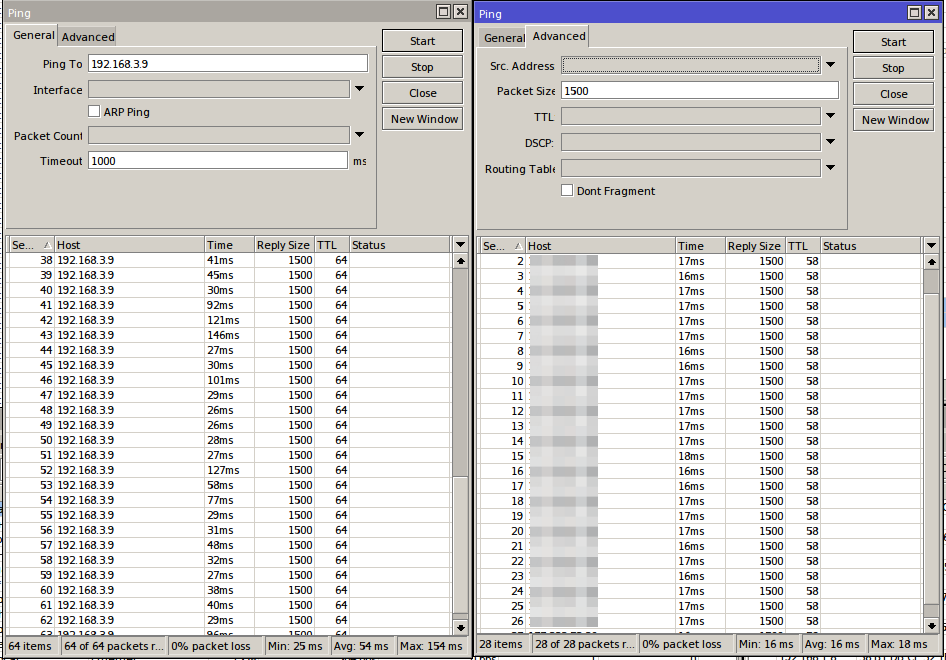Switch to General tab in right window

click(504, 38)
